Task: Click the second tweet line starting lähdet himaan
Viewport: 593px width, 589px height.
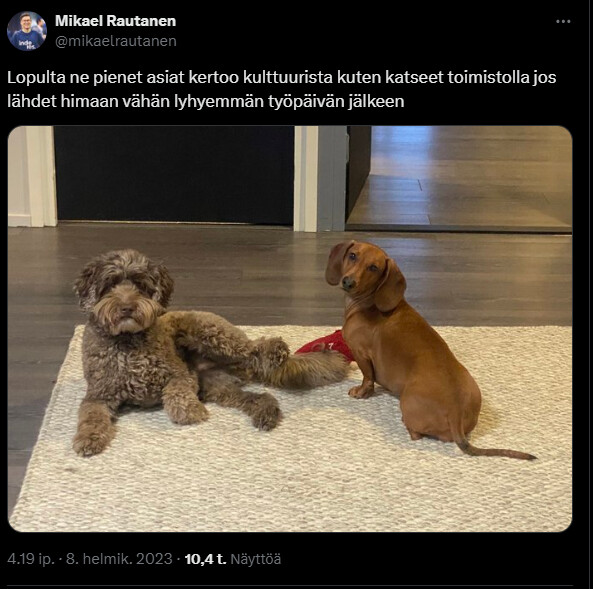Action: (206, 101)
